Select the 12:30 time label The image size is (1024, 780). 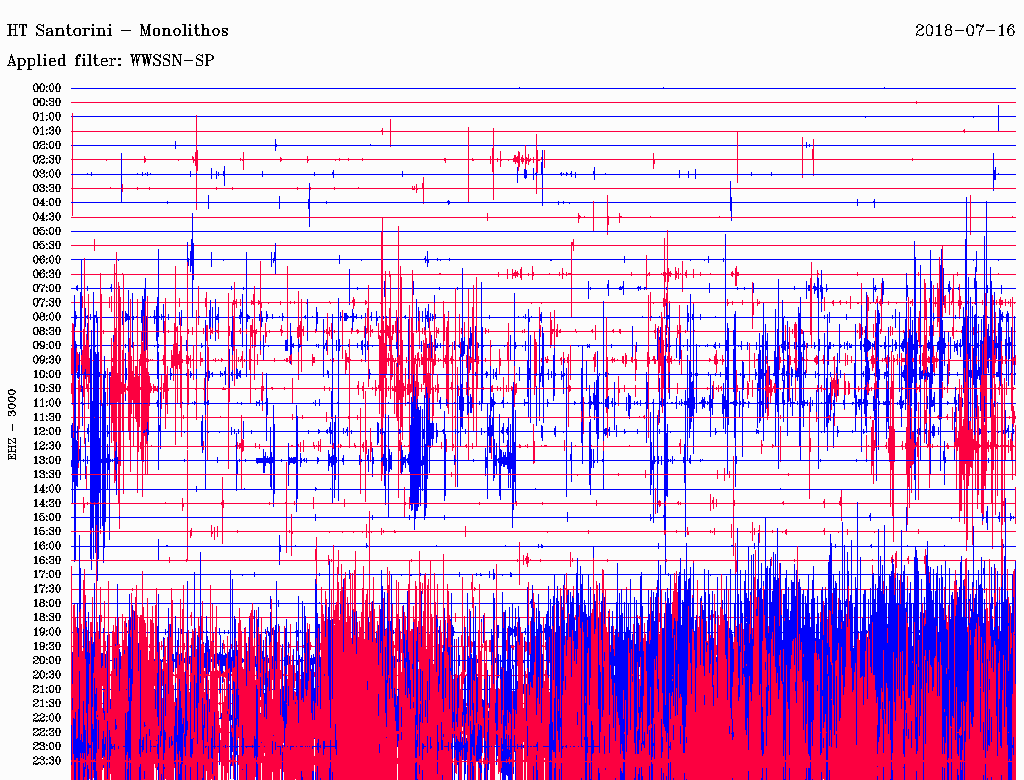coord(46,446)
